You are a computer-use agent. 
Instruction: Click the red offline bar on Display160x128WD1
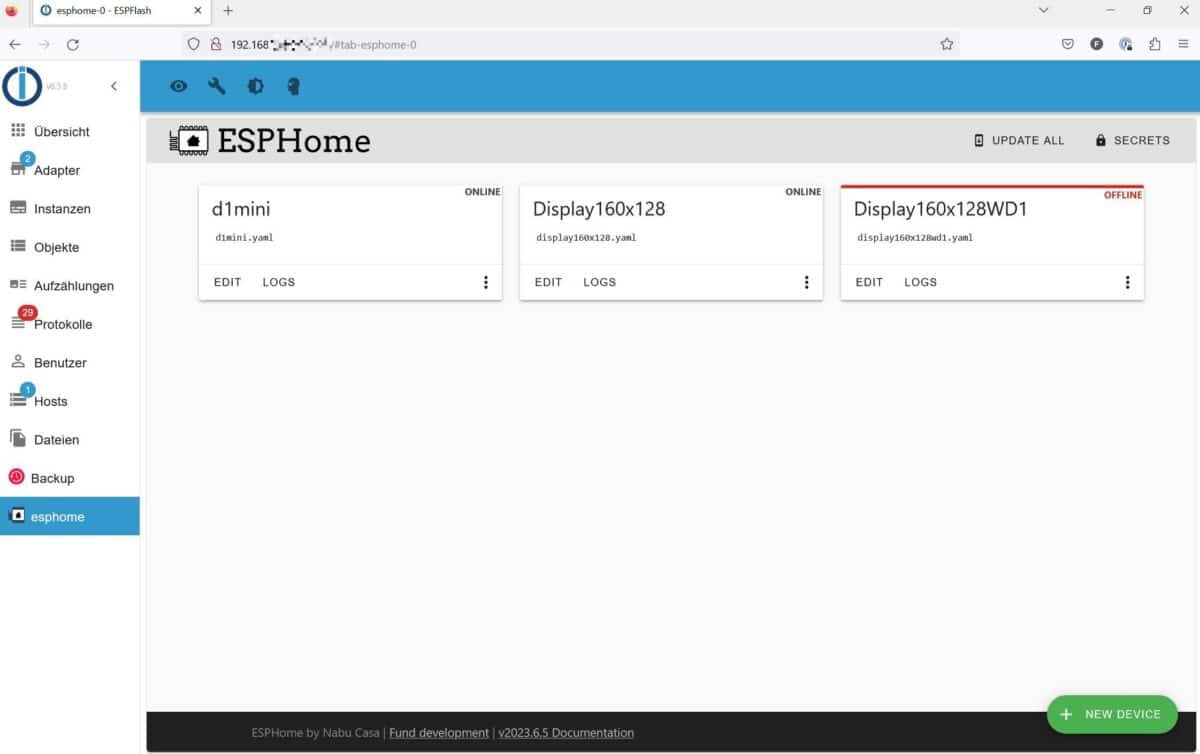click(x=991, y=186)
